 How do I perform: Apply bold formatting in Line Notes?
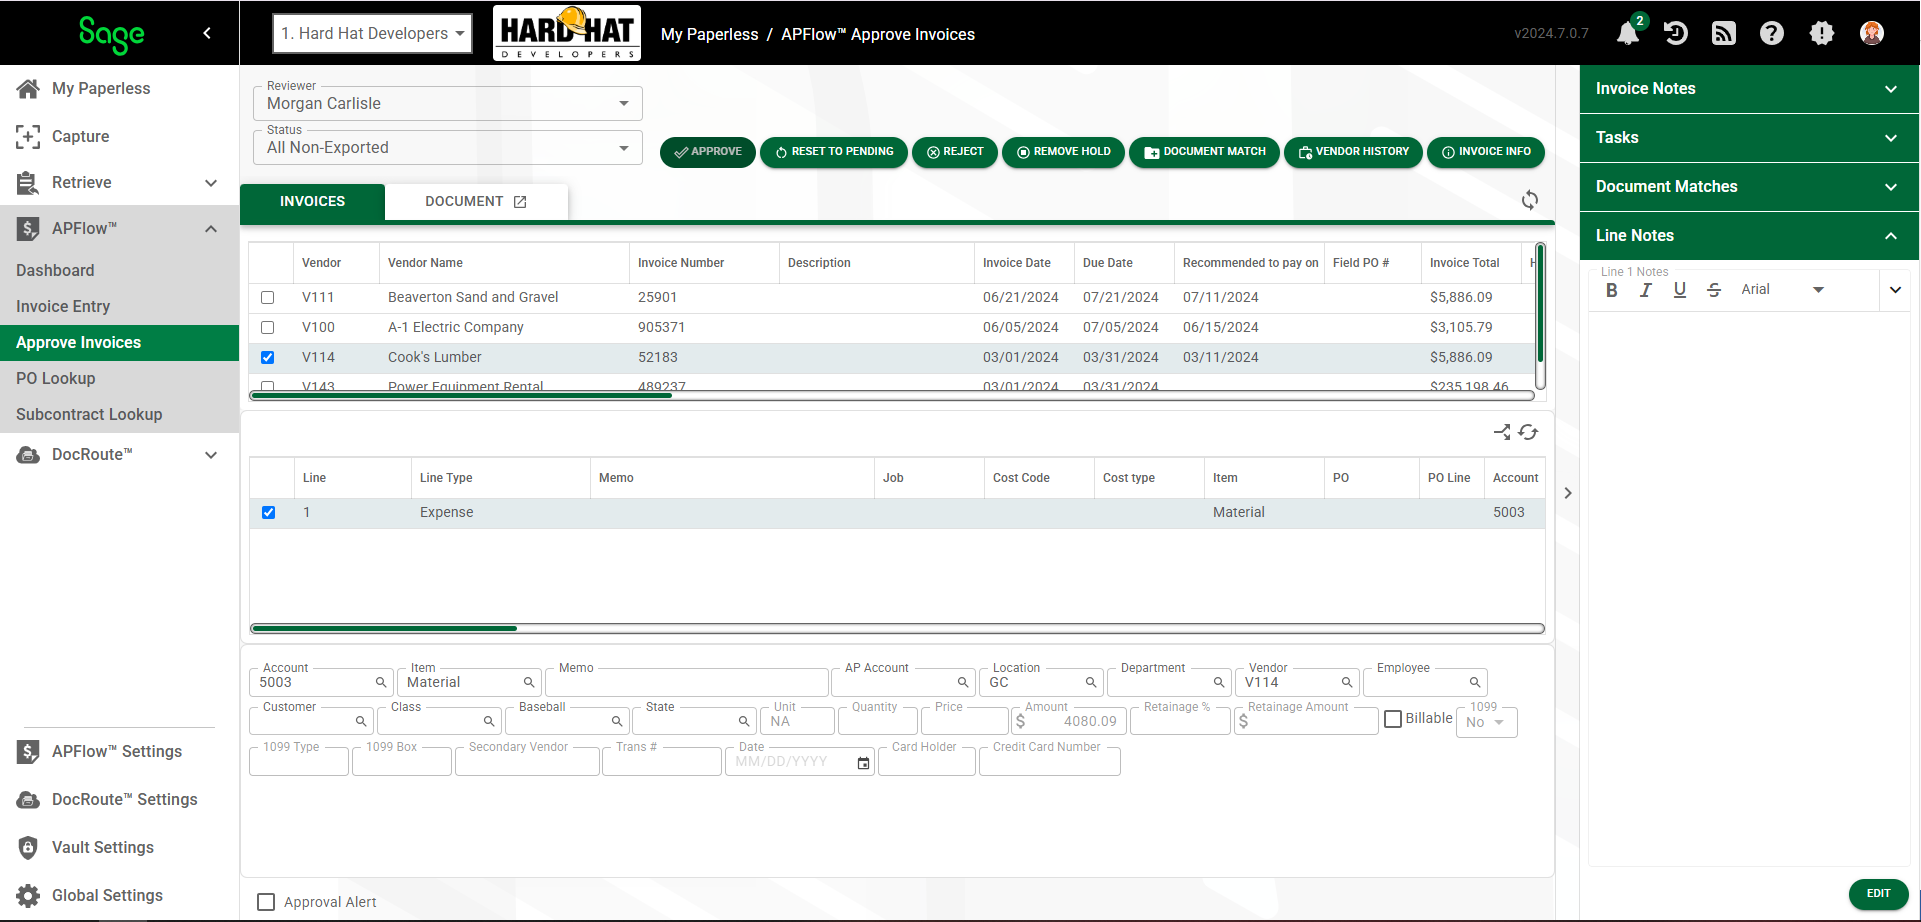1611,290
